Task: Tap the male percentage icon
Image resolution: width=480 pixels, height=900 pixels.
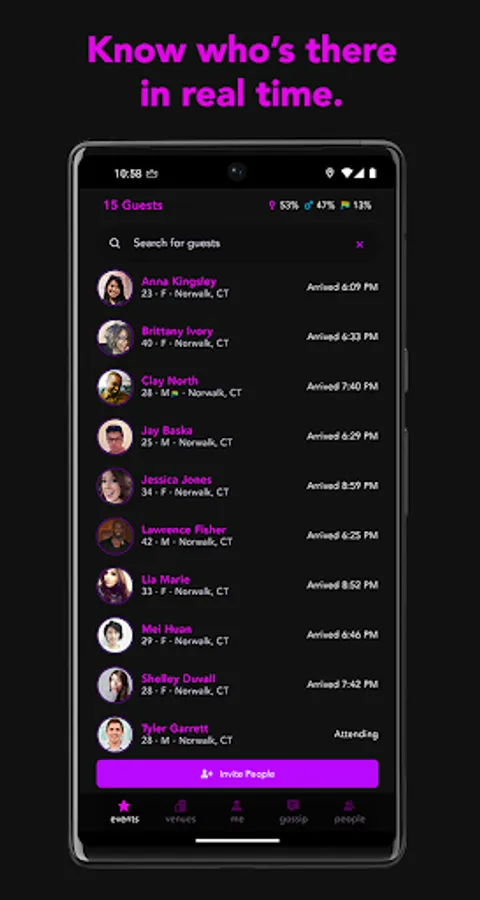Action: click(x=309, y=205)
